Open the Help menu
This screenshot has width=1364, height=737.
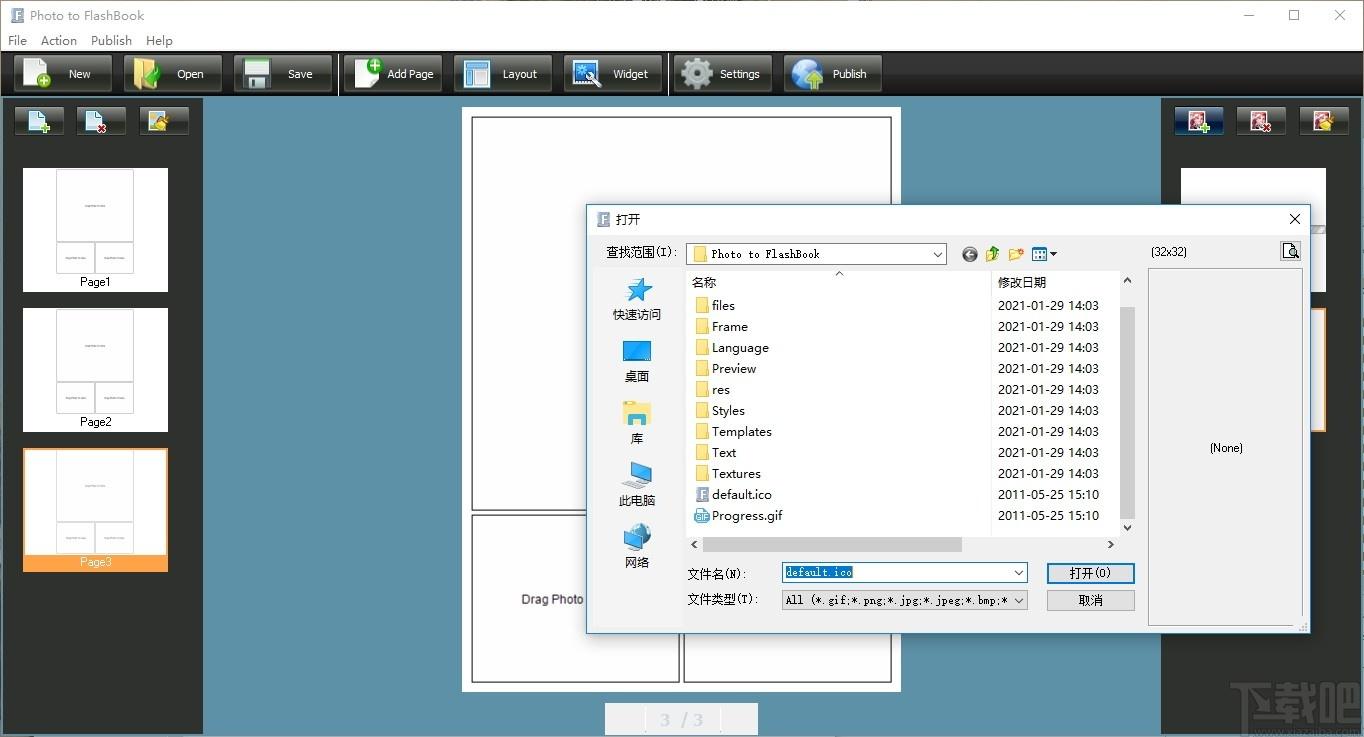click(x=159, y=40)
